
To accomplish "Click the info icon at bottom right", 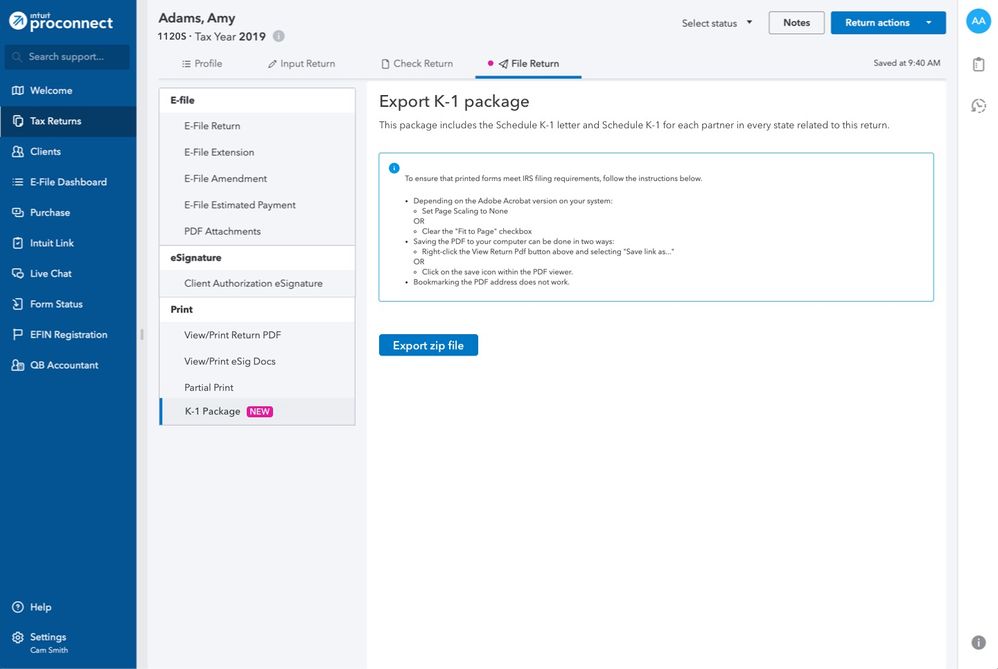I will point(978,642).
